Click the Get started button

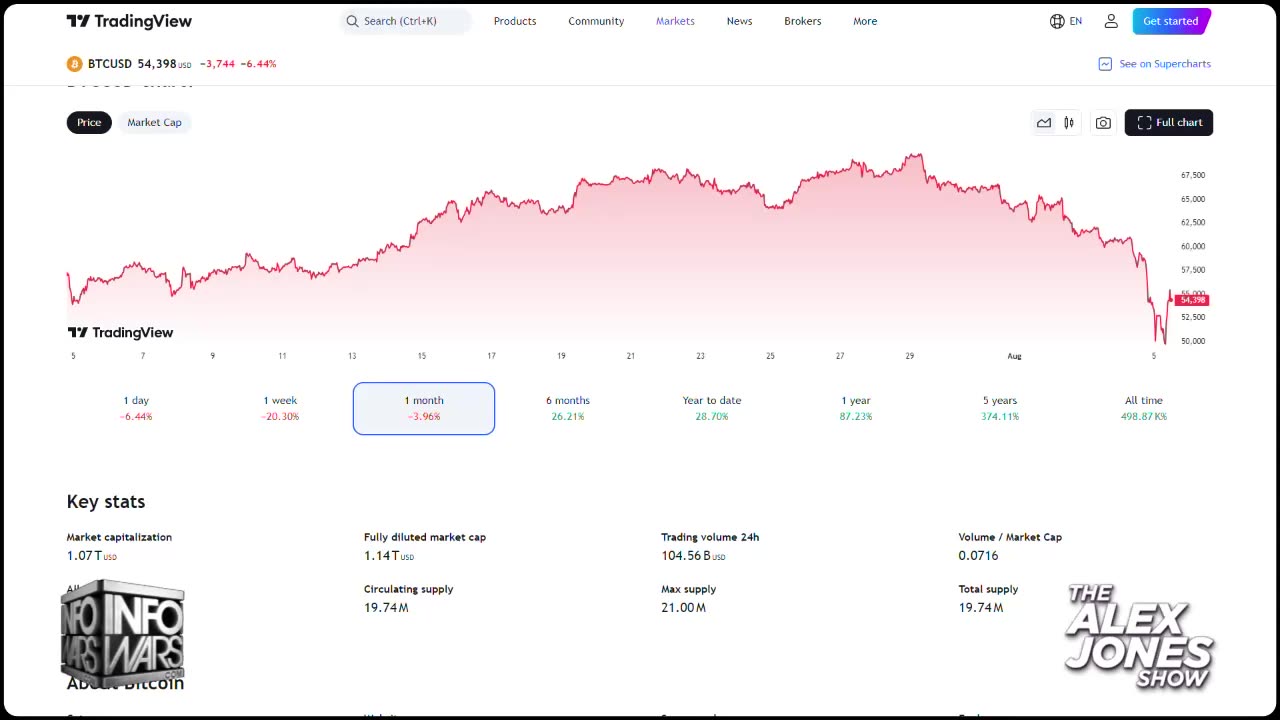pos(1171,21)
